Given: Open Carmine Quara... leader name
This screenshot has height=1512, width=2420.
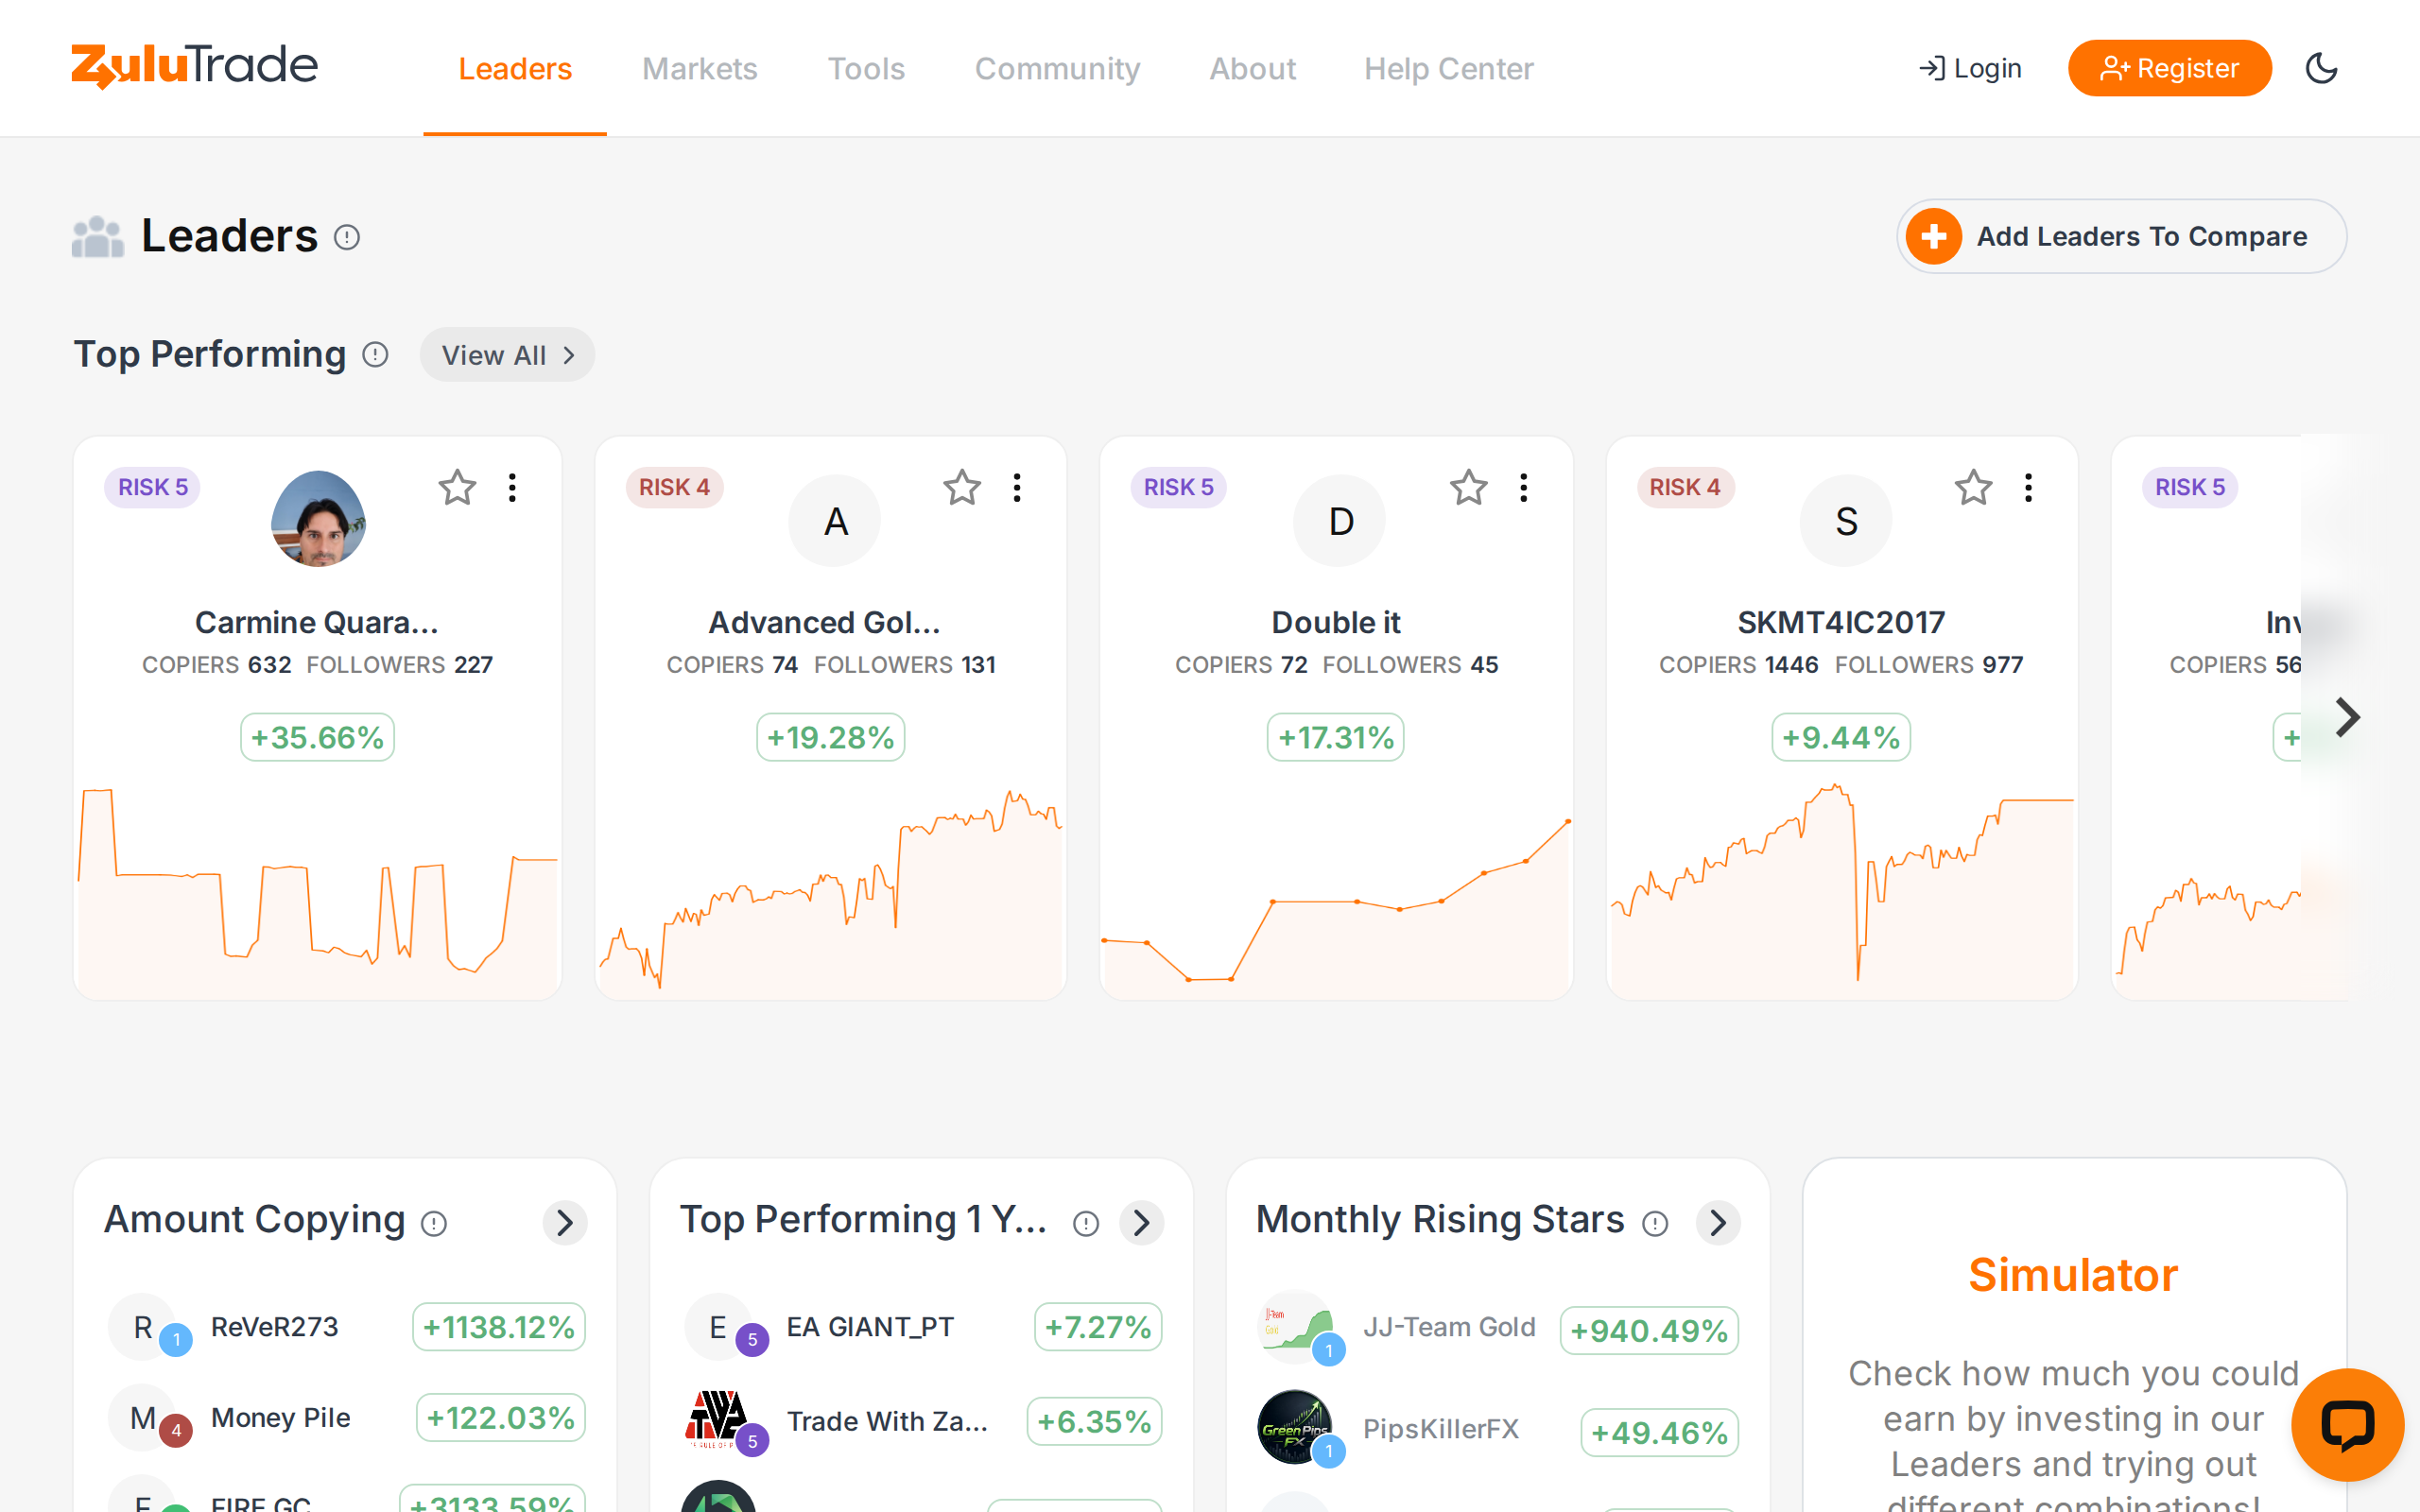Looking at the screenshot, I should [x=317, y=622].
